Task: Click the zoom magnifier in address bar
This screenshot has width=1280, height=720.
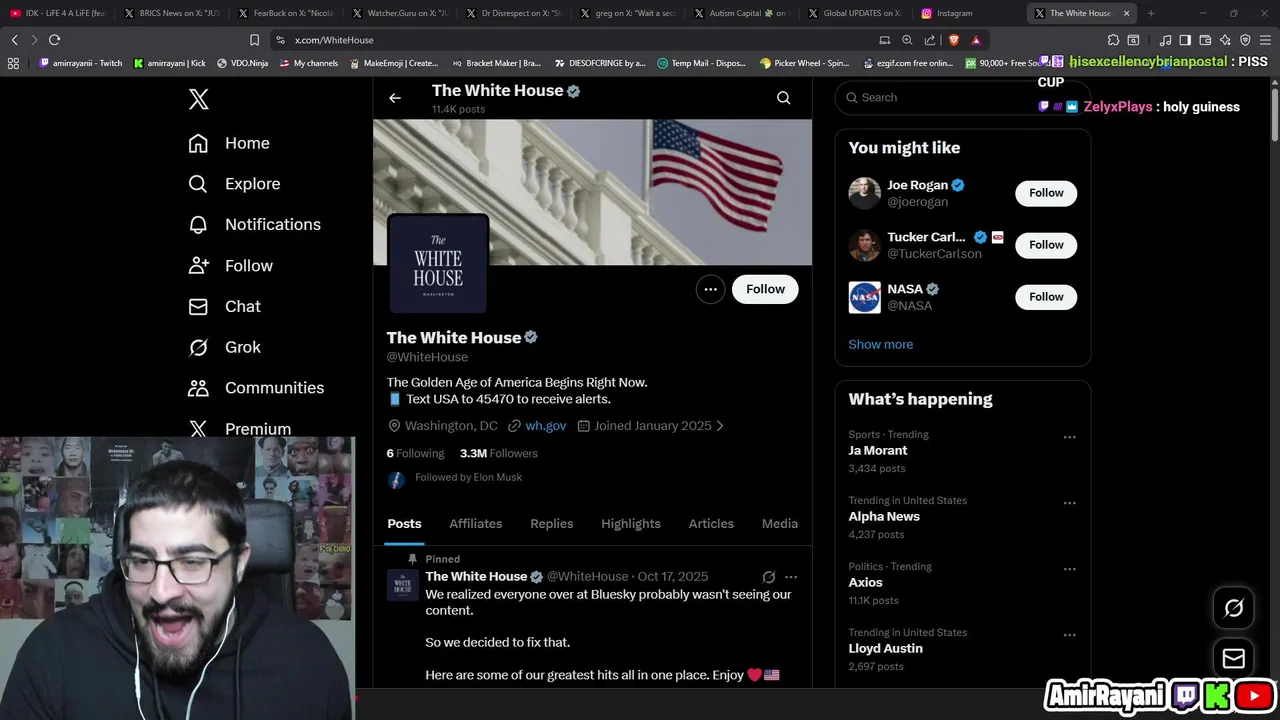Action: tap(907, 40)
